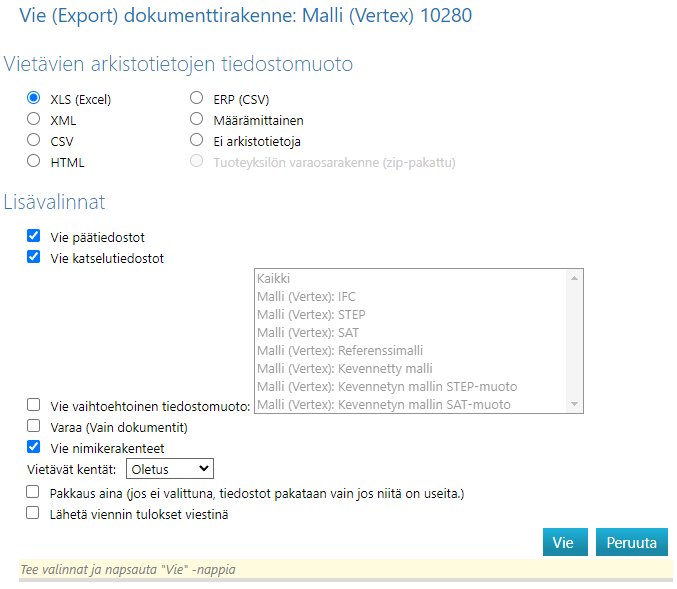The image size is (677, 589).
Task: Toggle Vie katselutiedostot checkbox
Action: [x=34, y=257]
